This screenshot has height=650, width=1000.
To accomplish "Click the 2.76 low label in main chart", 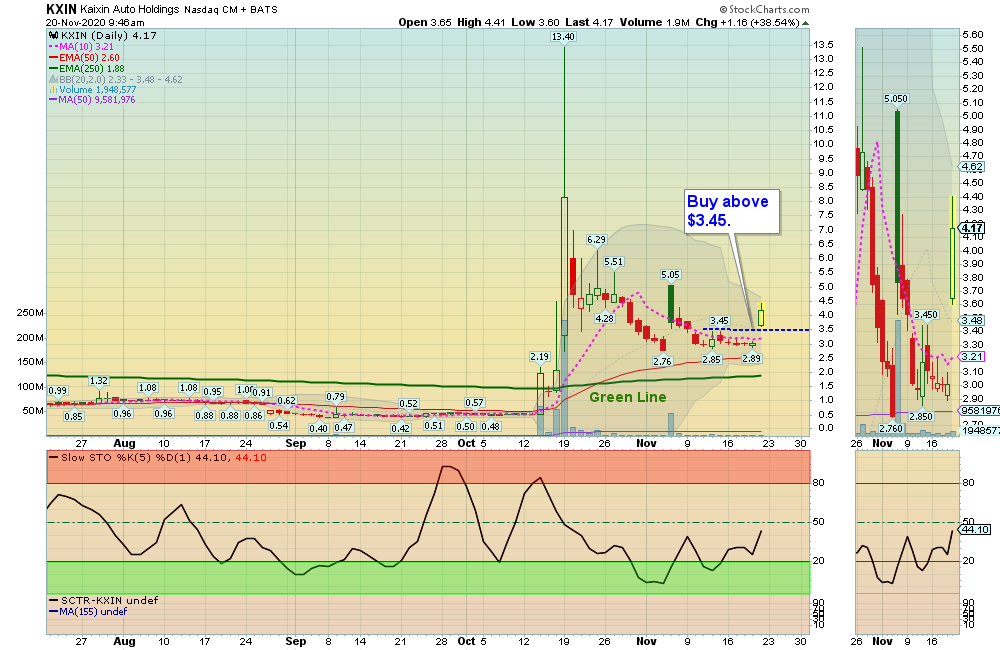I will [x=663, y=361].
